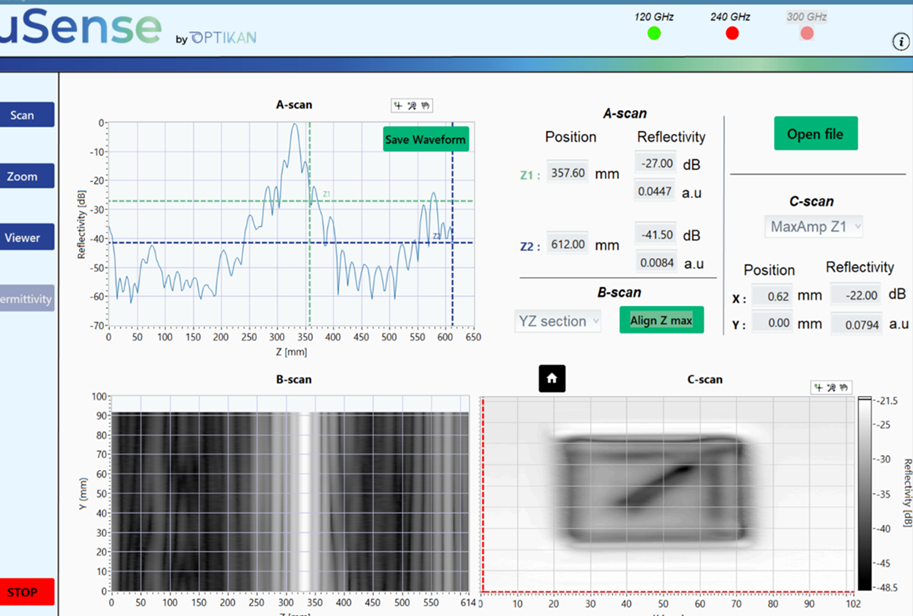The width and height of the screenshot is (913, 616).
Task: Select the C-scan graph panning hand tool
Action: 844,387
